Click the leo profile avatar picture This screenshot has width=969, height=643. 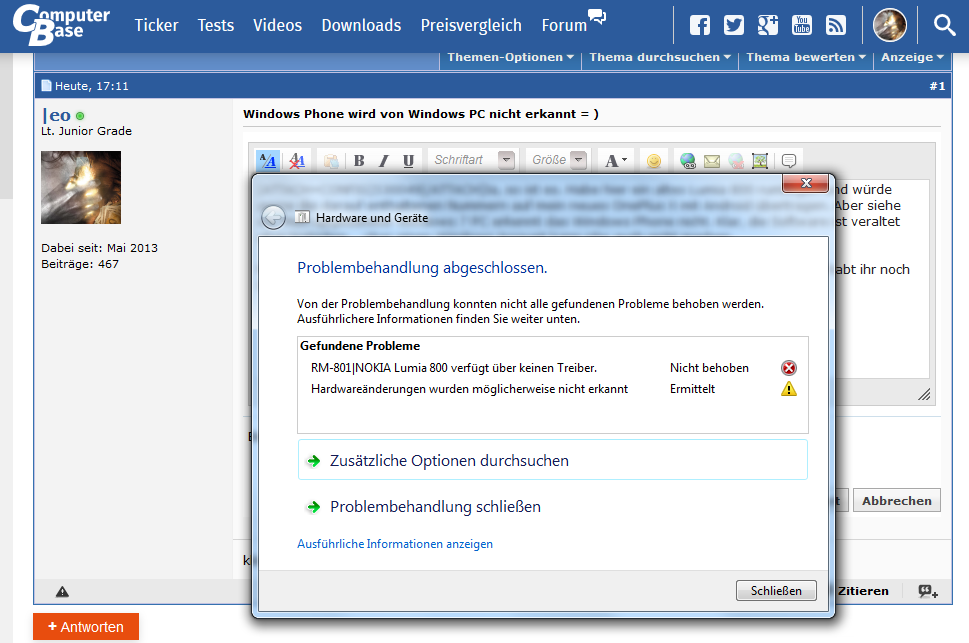coord(81,187)
